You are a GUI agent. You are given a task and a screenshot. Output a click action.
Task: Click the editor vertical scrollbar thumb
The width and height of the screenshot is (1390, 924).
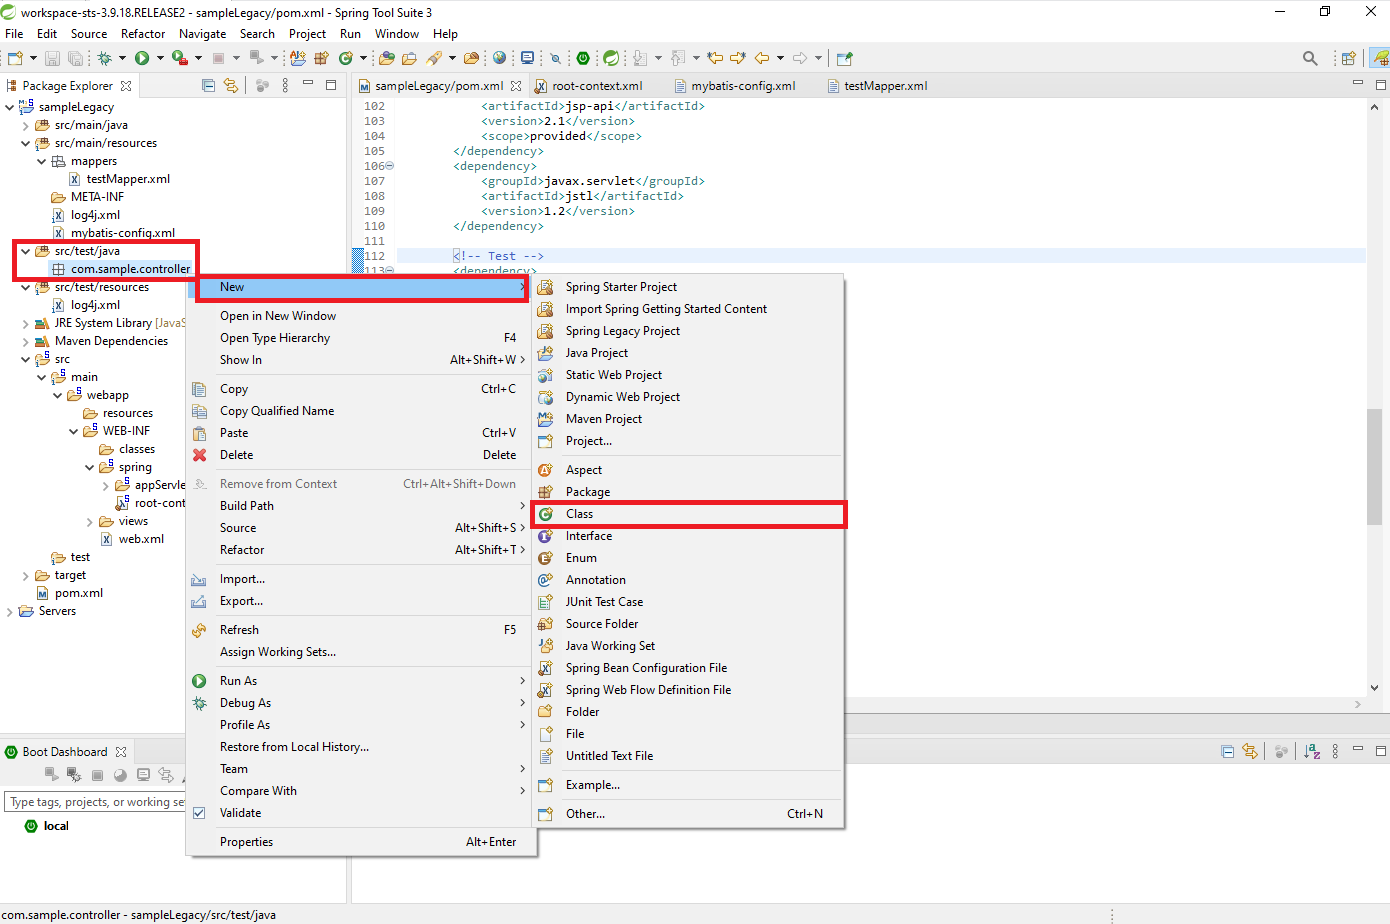[x=1375, y=466]
